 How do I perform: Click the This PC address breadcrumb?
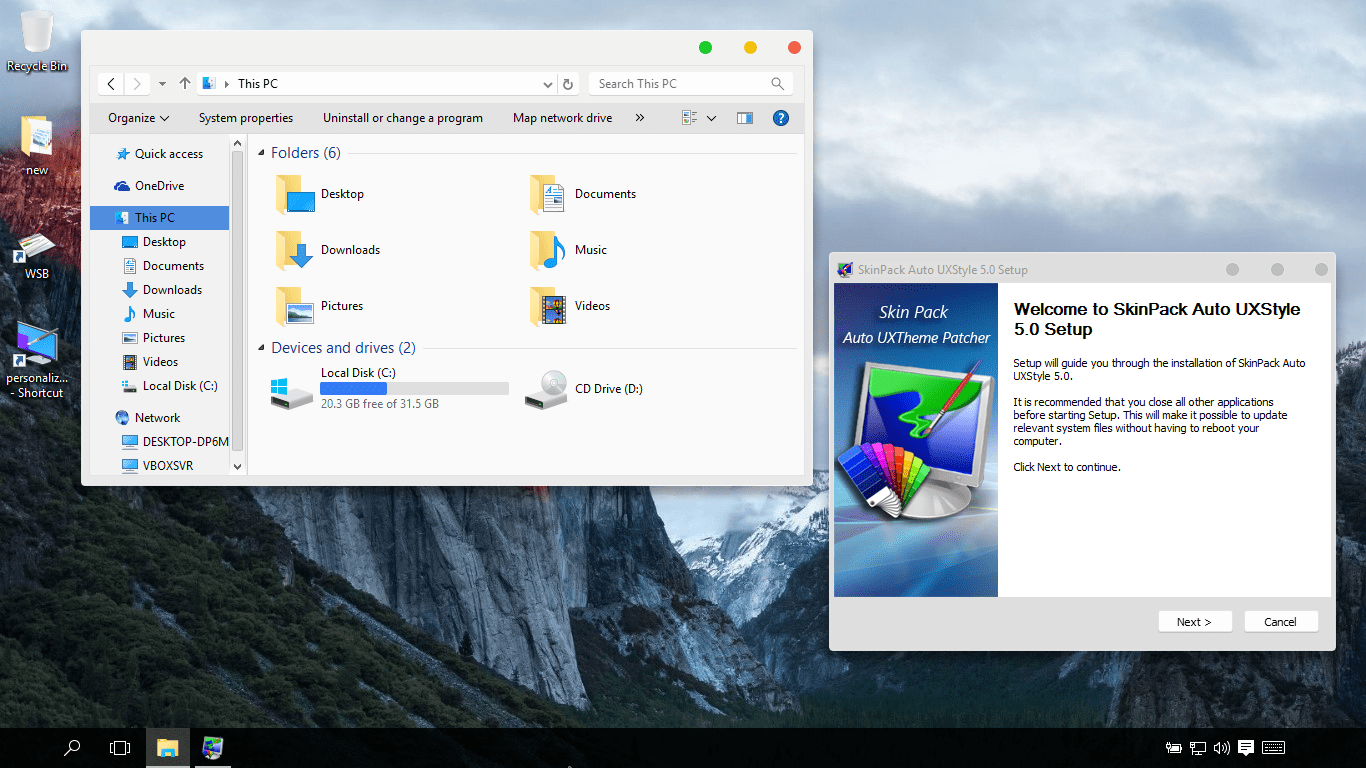258,84
